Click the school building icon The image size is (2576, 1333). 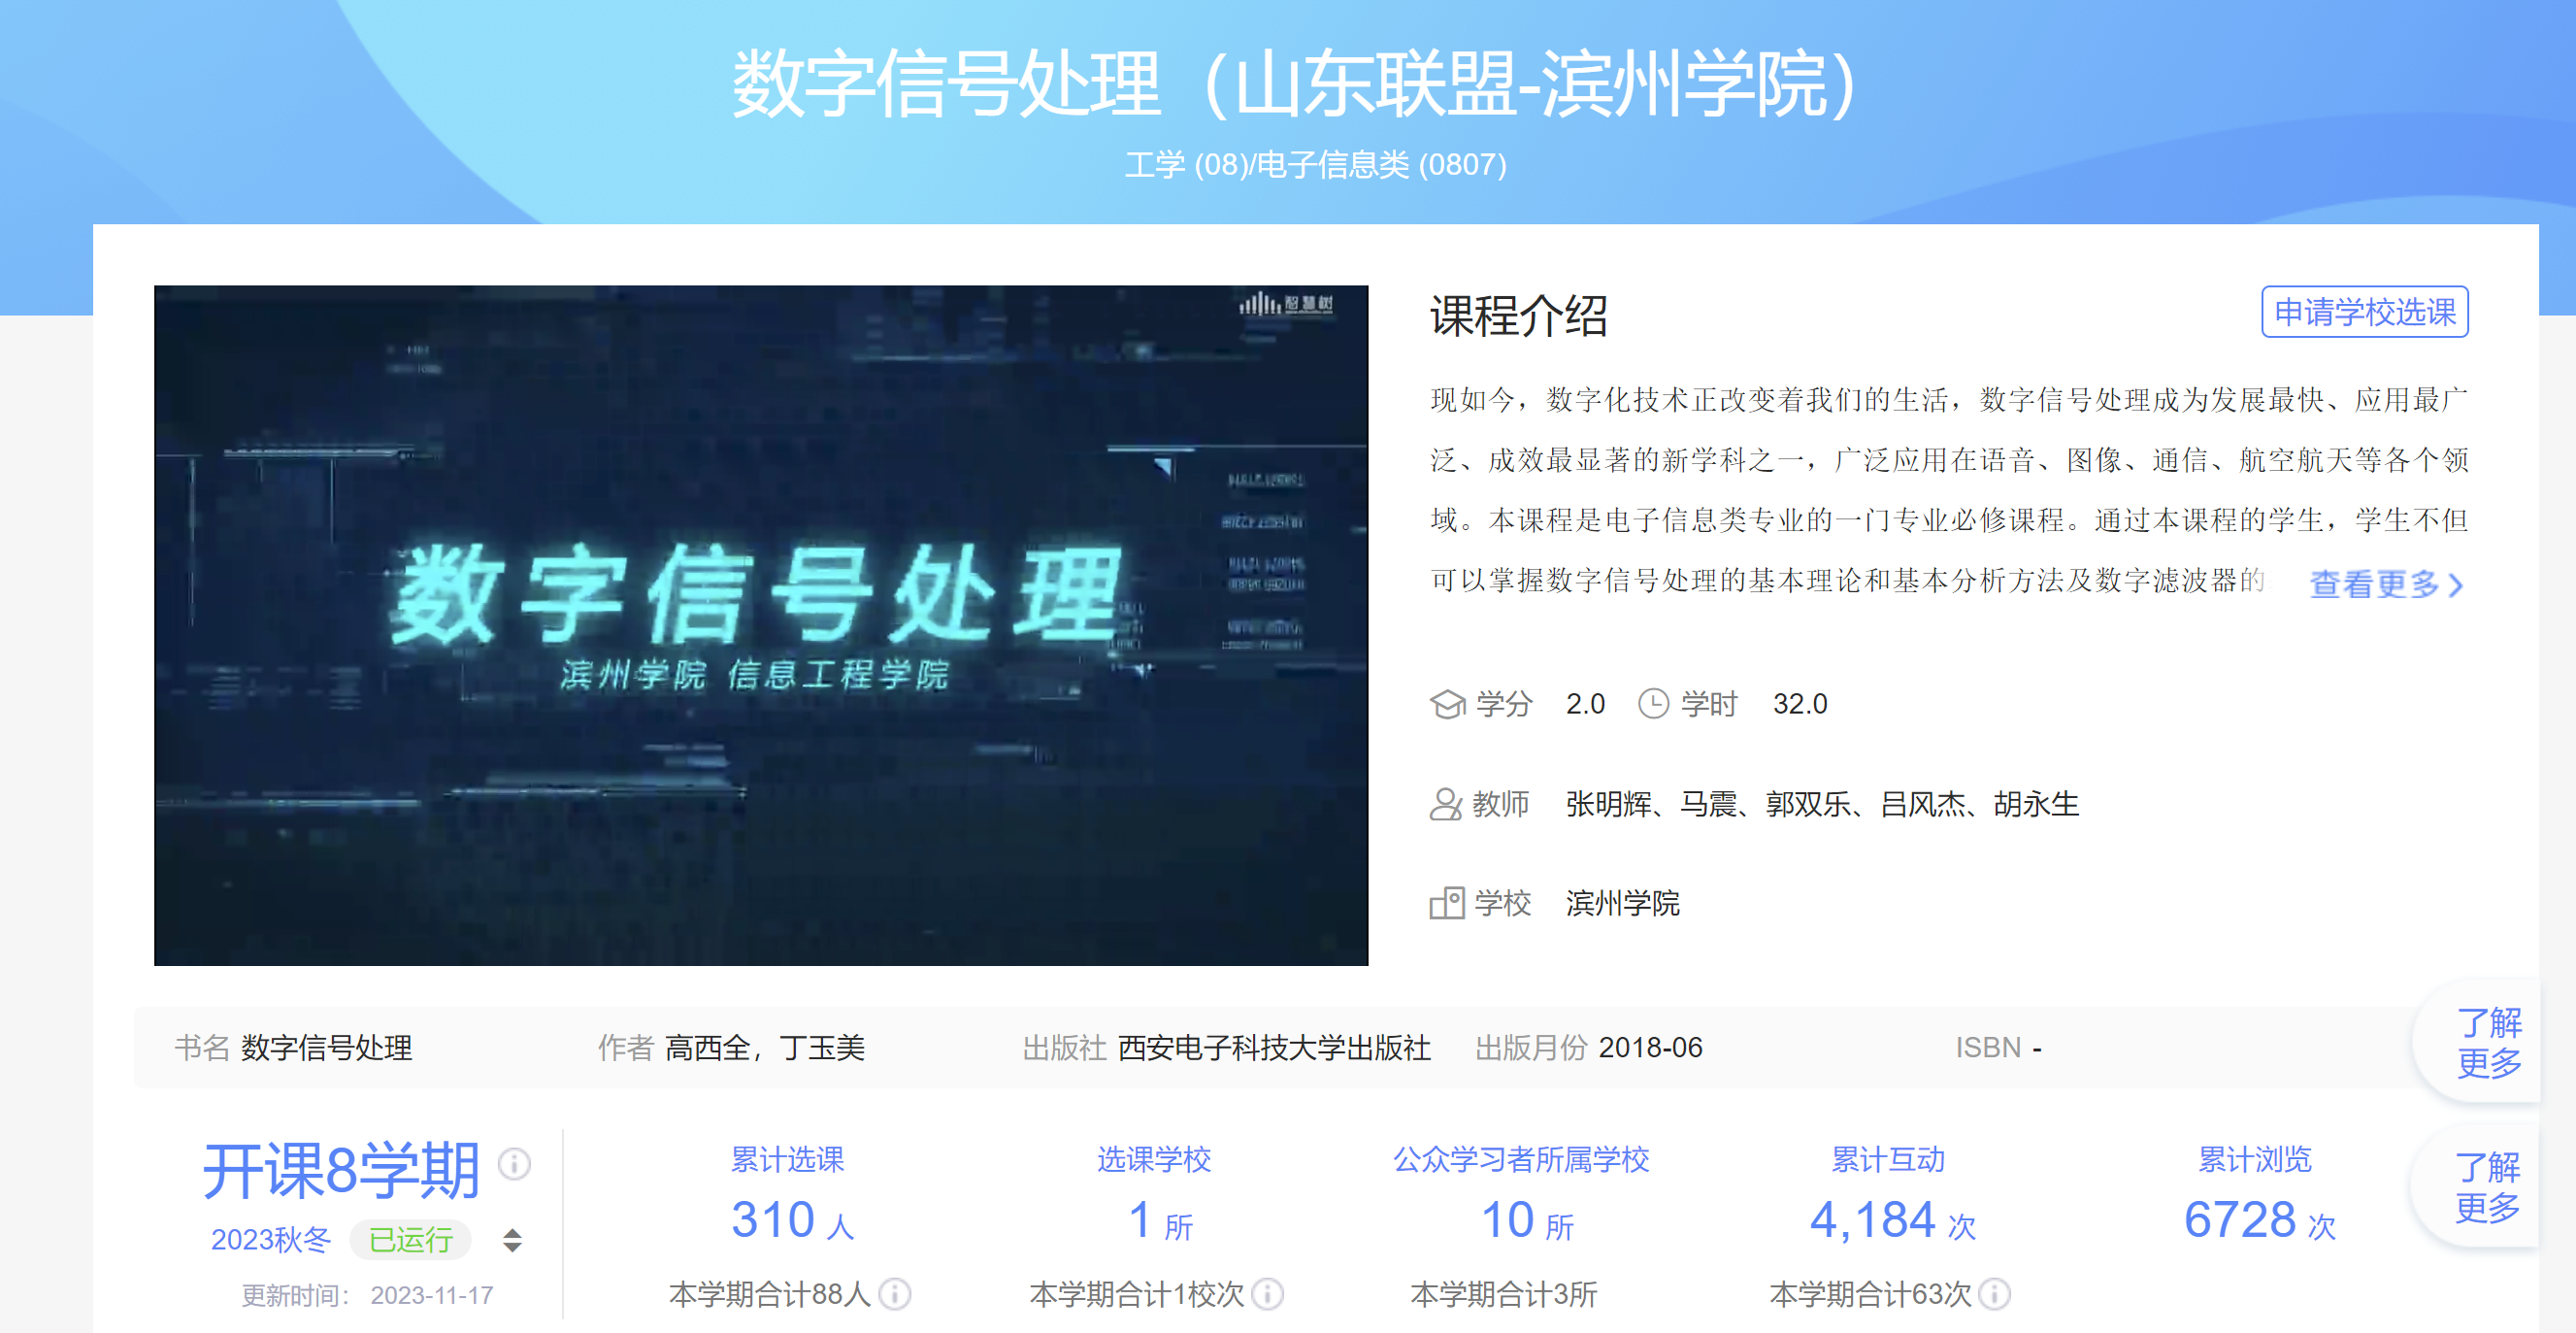pos(1446,903)
